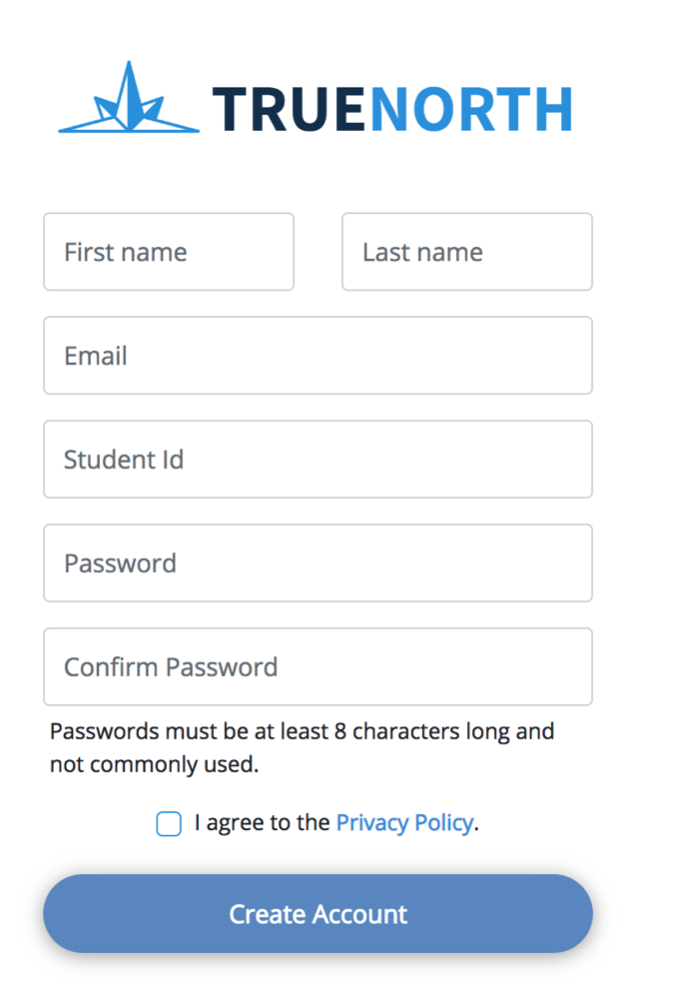The width and height of the screenshot is (674, 1004).
Task: Focus the First name input field
Action: 168,252
